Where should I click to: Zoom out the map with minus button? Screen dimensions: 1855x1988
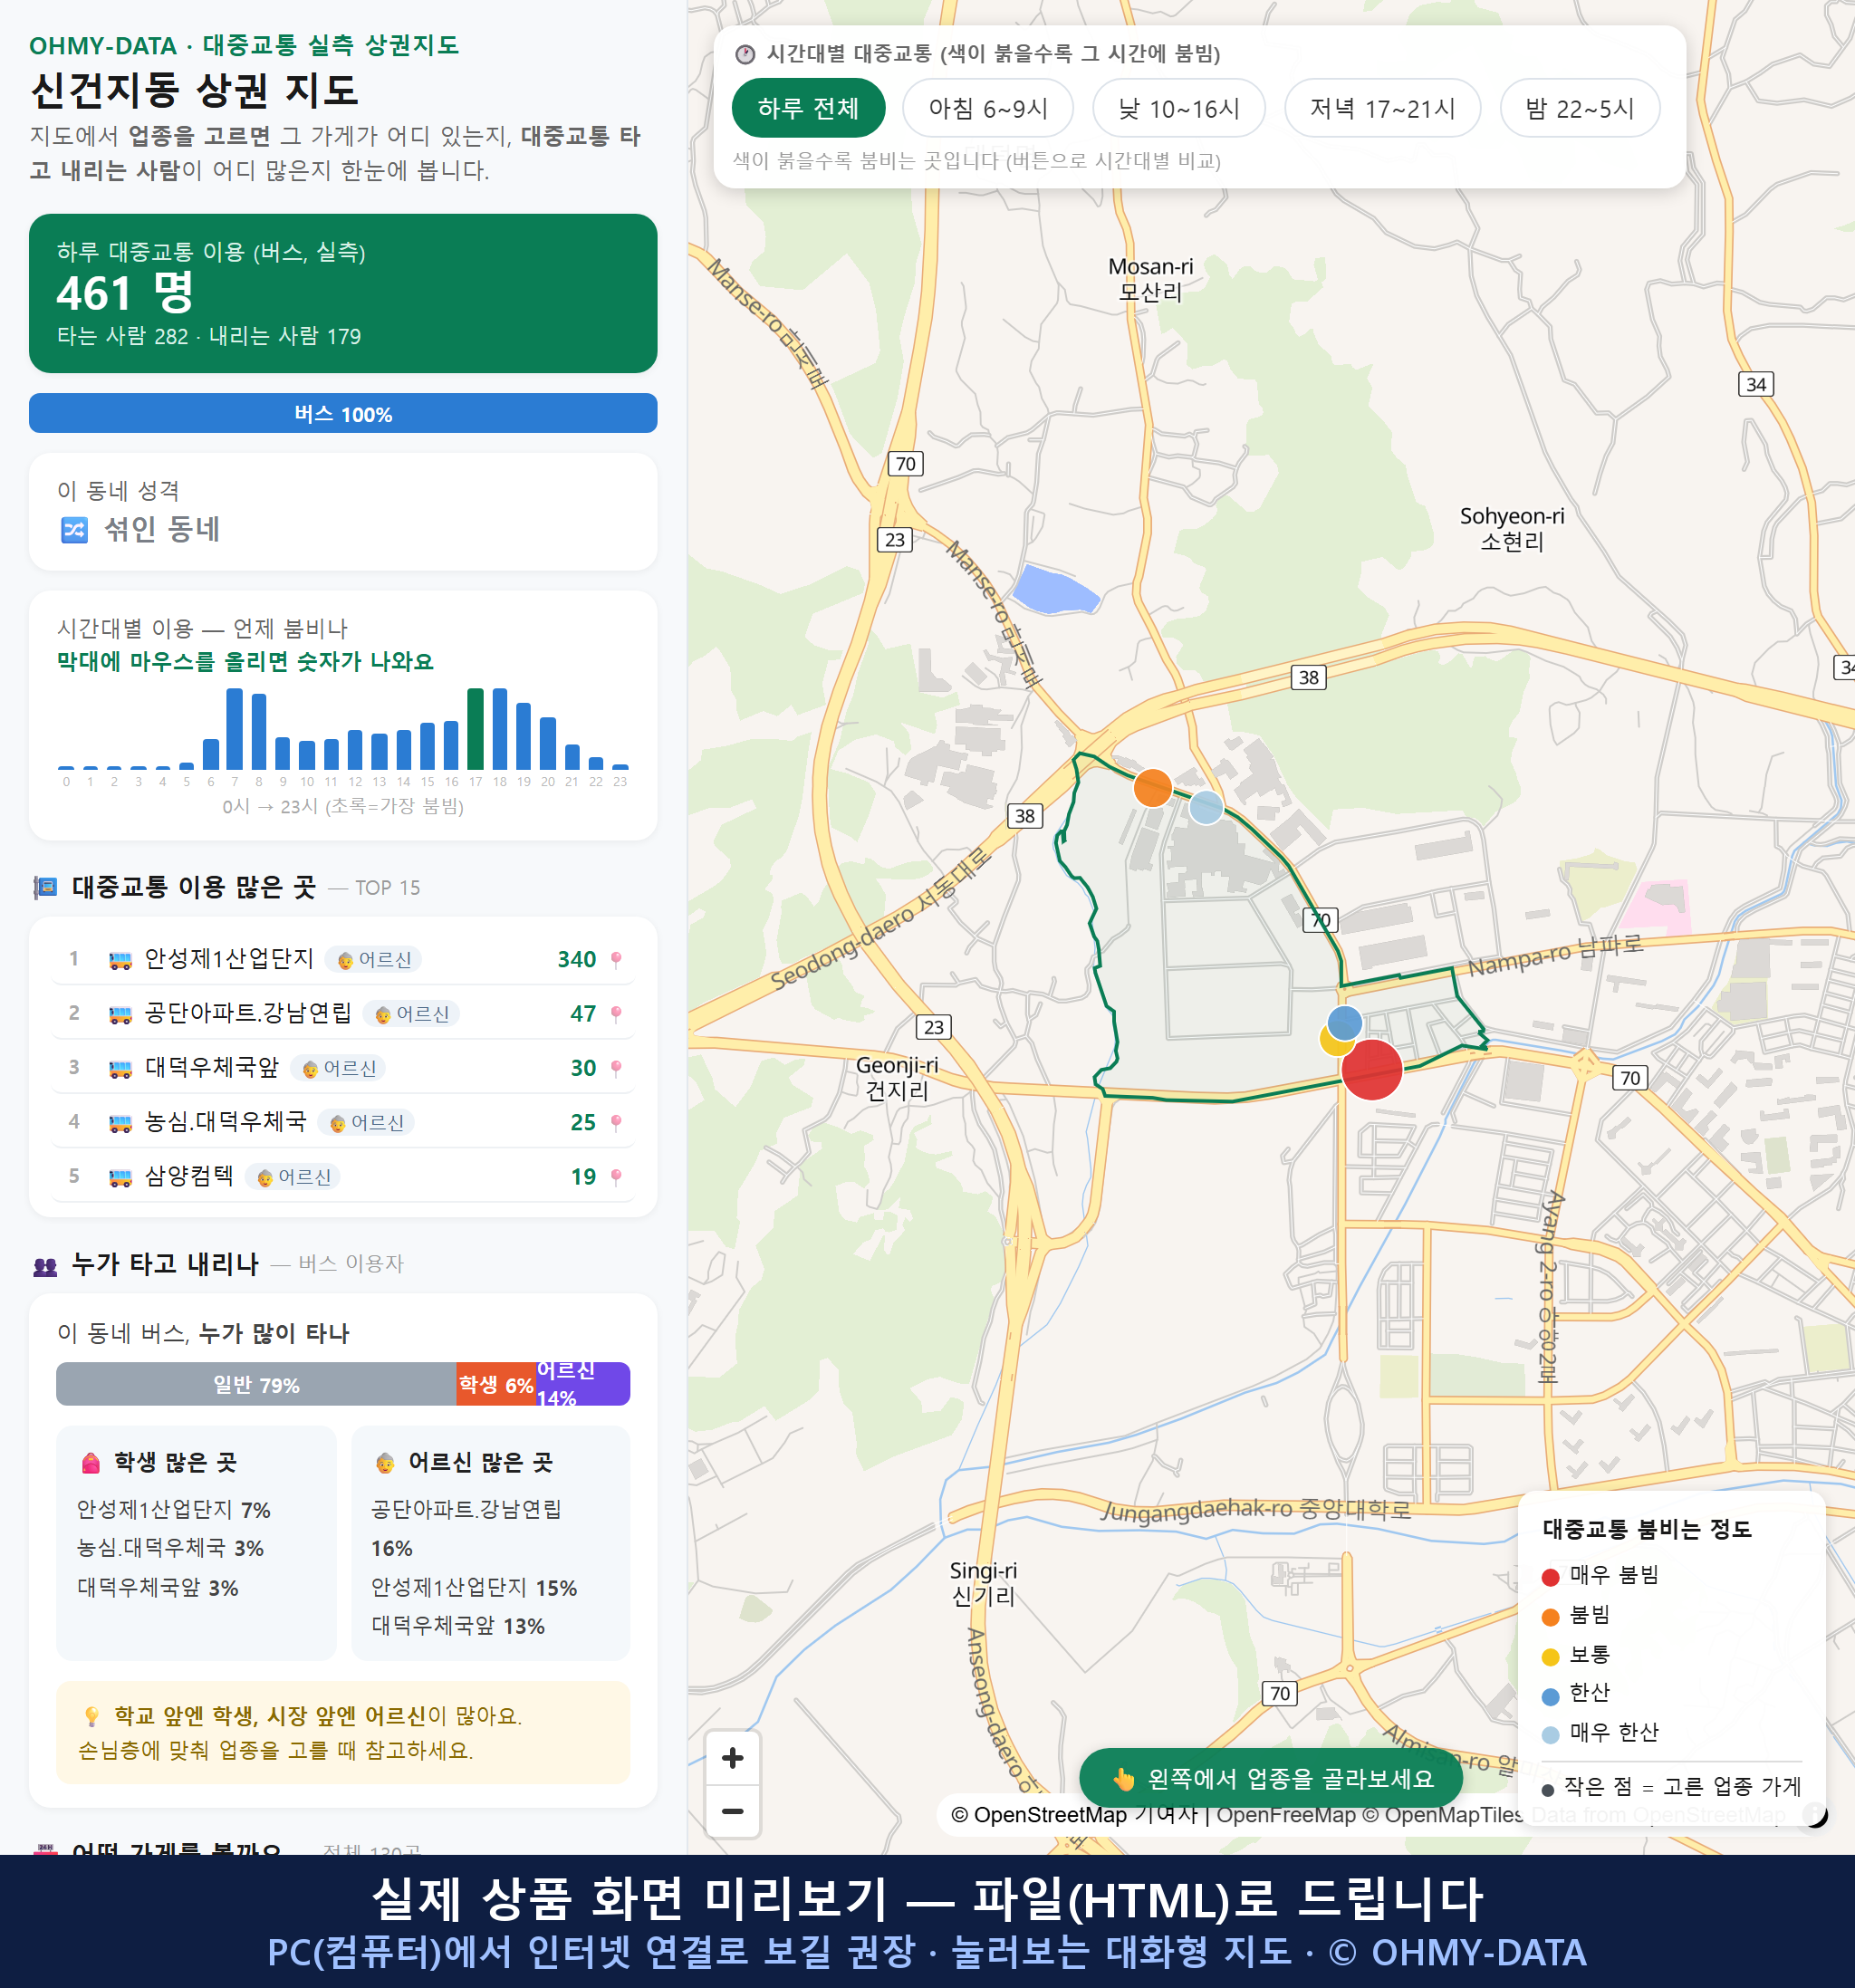point(733,1811)
